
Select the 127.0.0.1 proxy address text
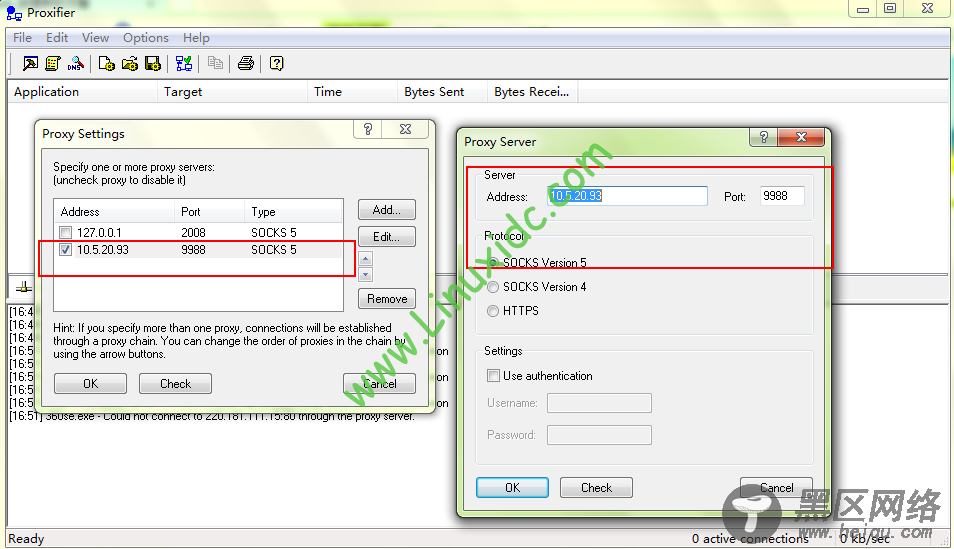click(99, 233)
